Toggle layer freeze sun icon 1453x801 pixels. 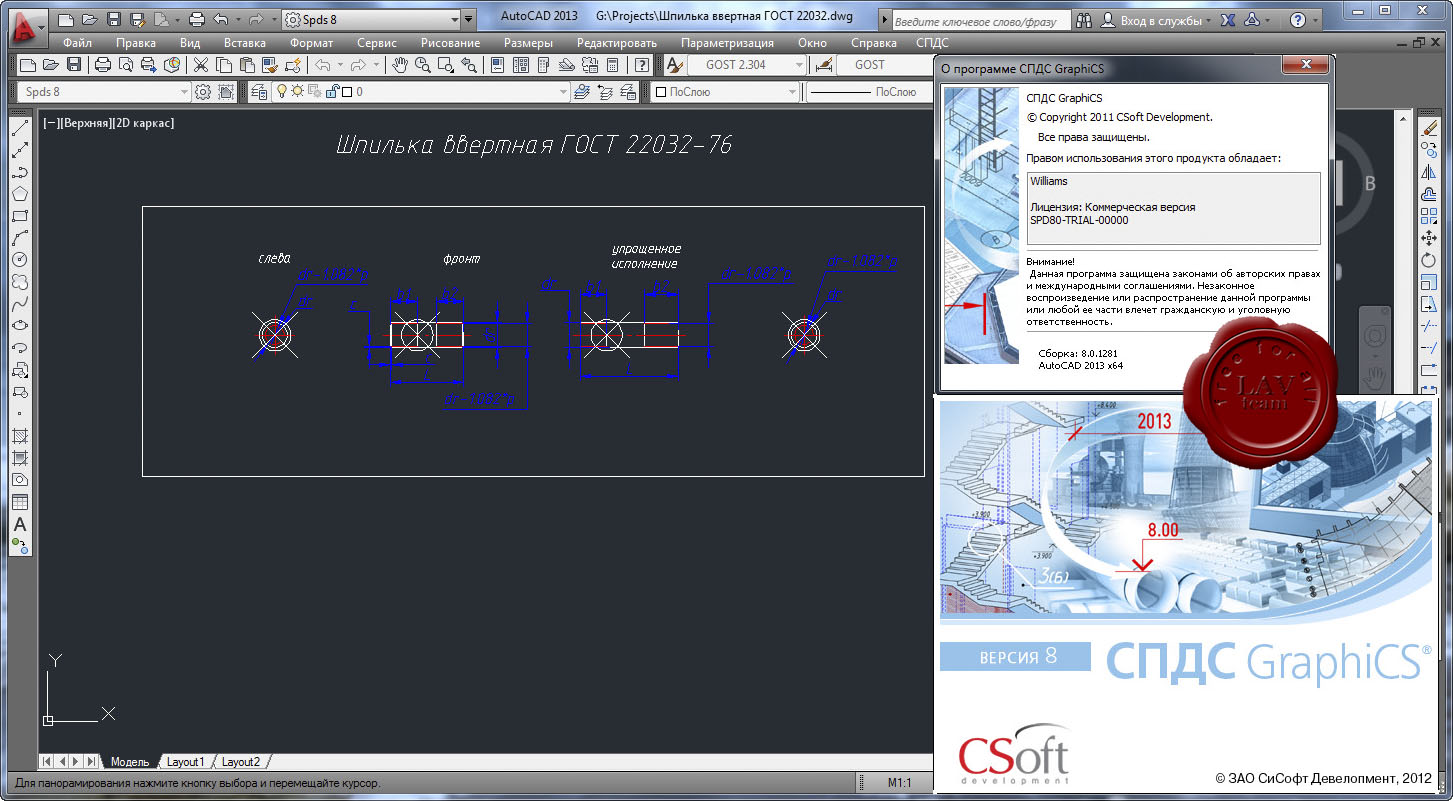pos(297,92)
